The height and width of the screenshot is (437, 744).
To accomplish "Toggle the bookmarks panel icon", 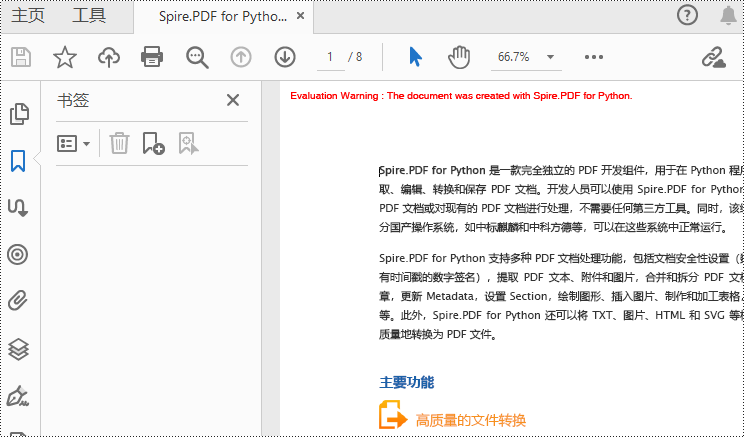I will (x=18, y=161).
